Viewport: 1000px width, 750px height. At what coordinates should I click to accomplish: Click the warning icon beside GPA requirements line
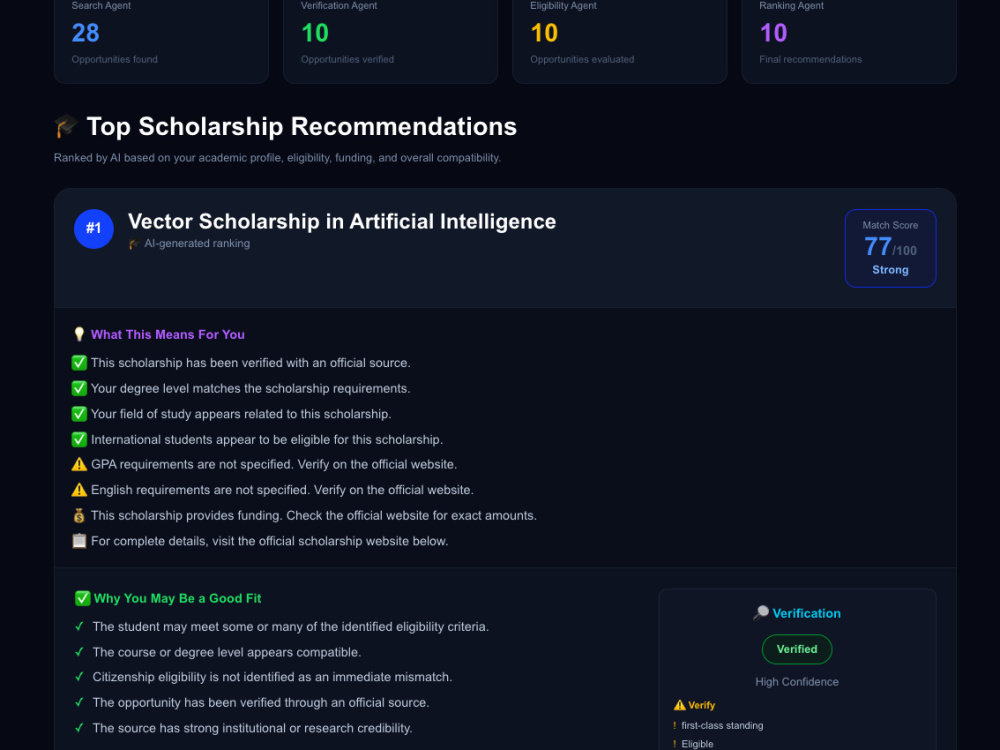click(x=79, y=464)
